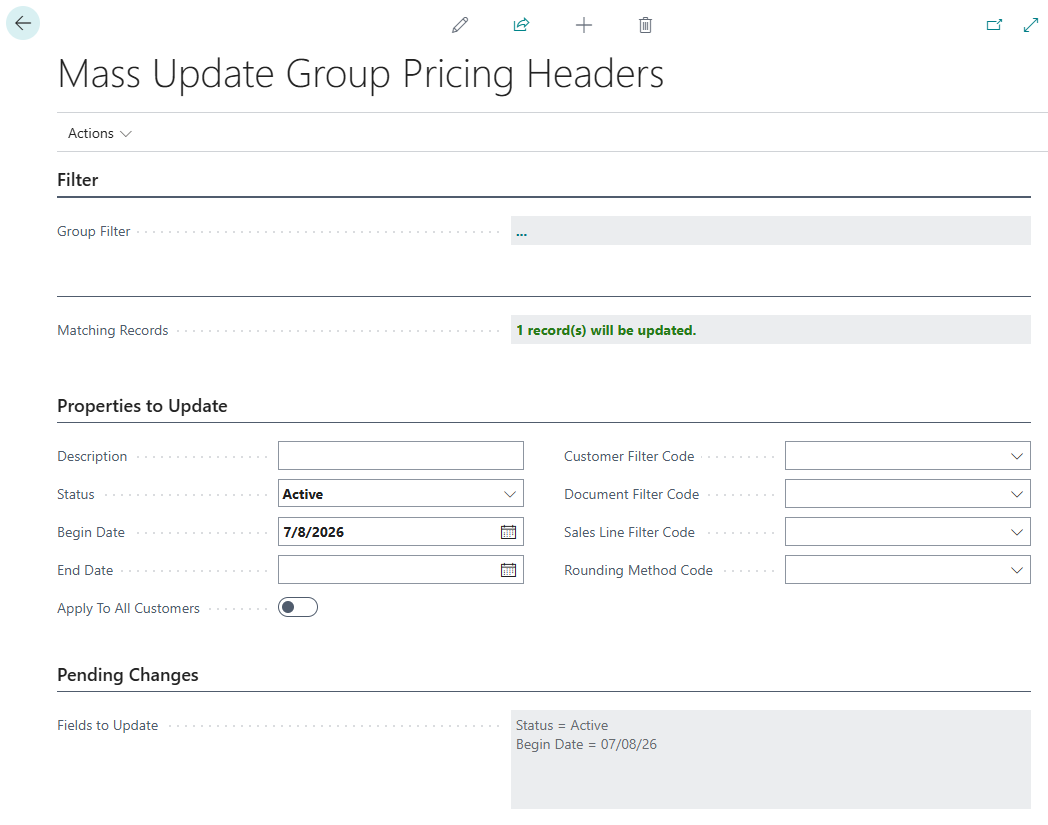Click the 'Status = Active' line
1048x825 pixels.
[562, 725]
